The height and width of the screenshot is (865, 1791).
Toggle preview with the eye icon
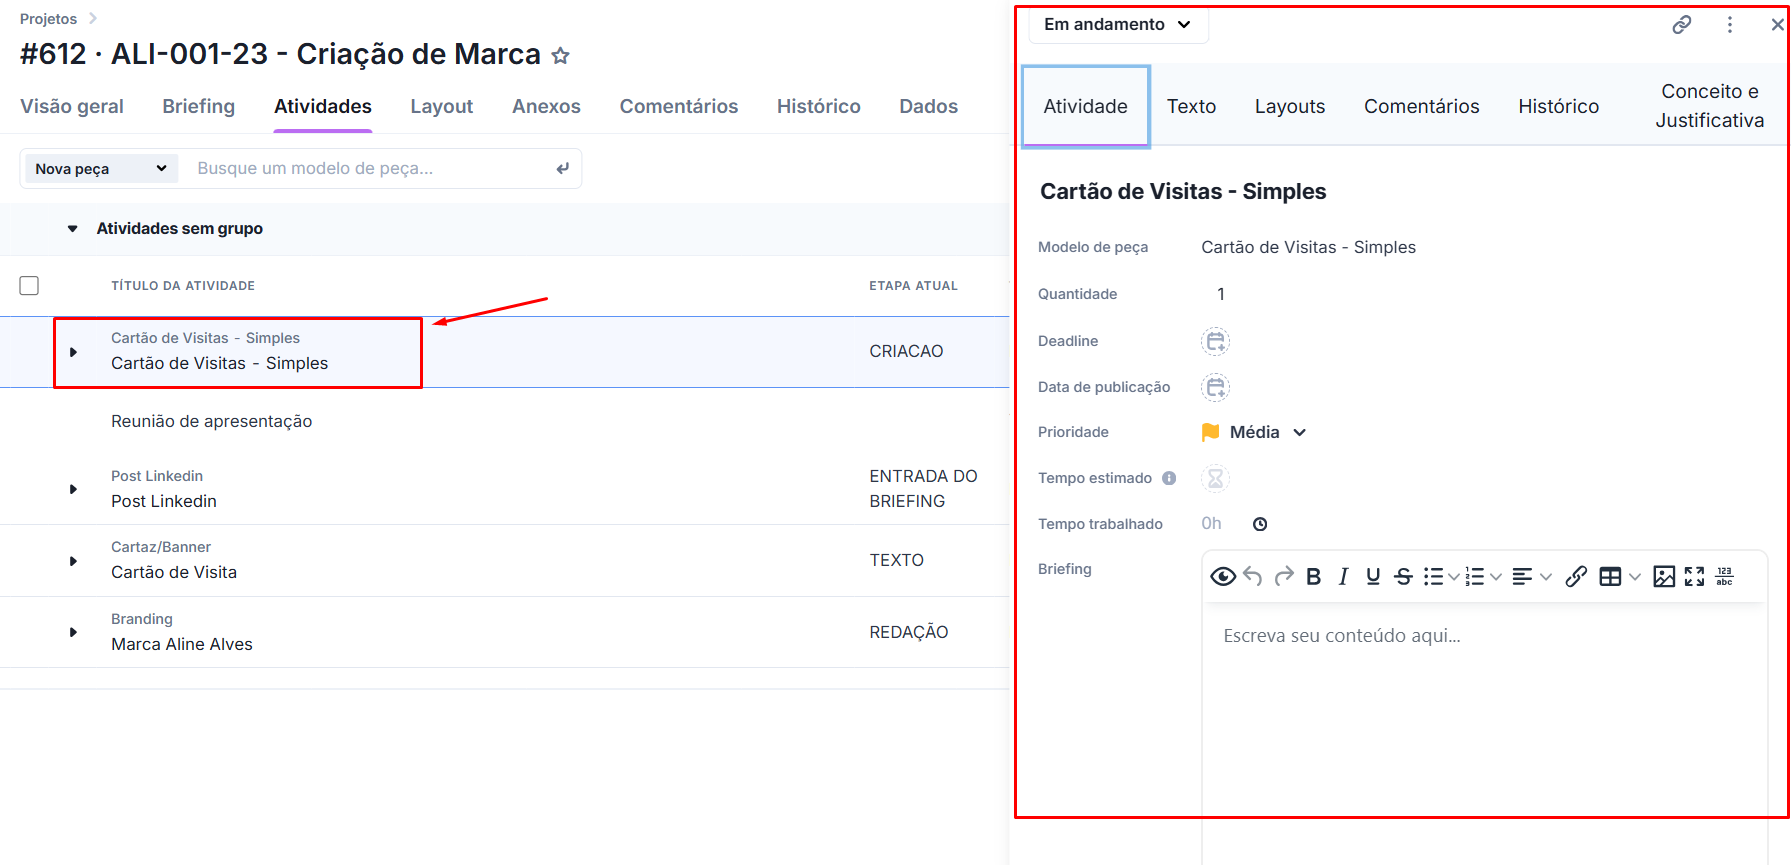point(1222,576)
